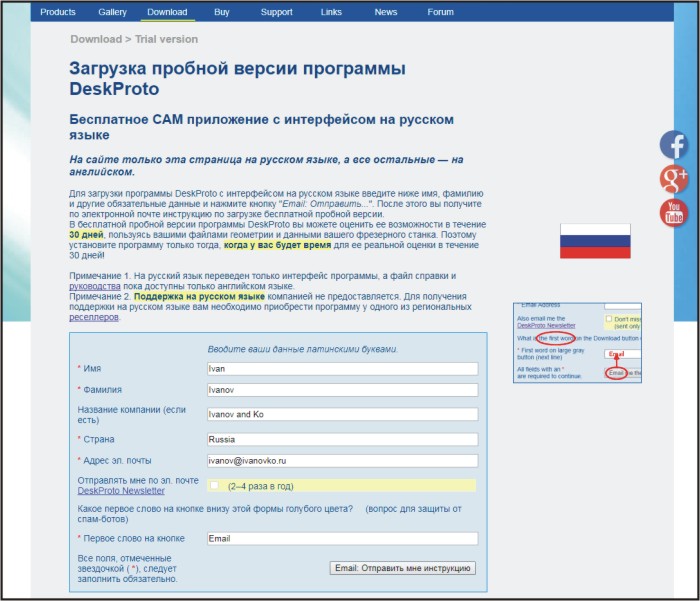Follow the 'реселлеров' link
This screenshot has width=700, height=601.
tap(94, 317)
